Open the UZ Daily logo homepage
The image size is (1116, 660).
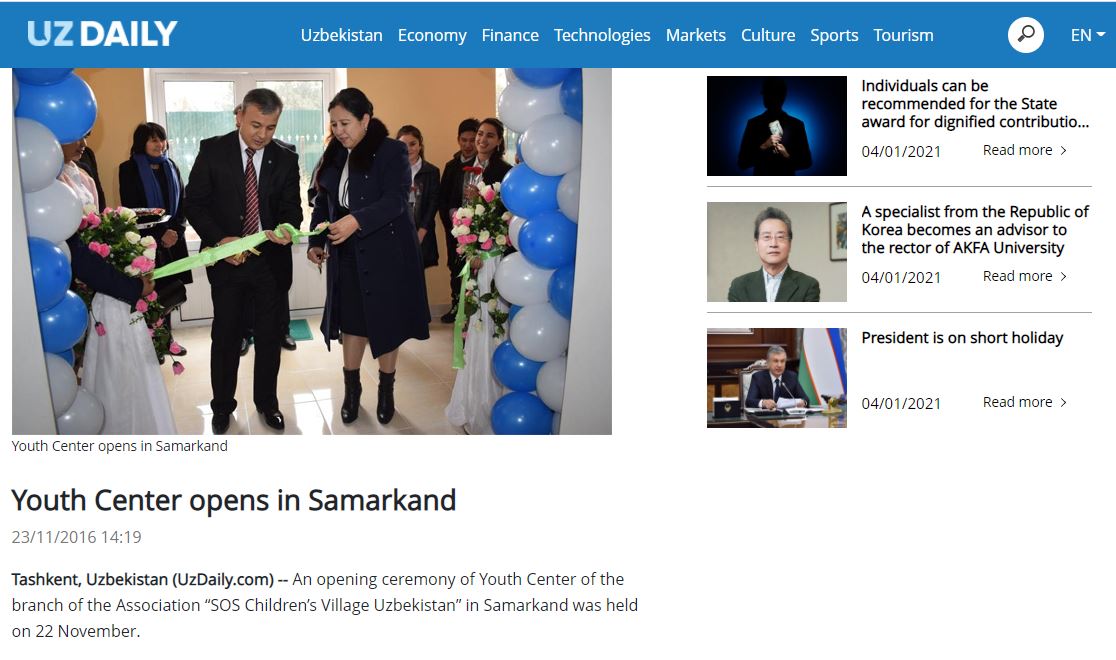tap(102, 33)
